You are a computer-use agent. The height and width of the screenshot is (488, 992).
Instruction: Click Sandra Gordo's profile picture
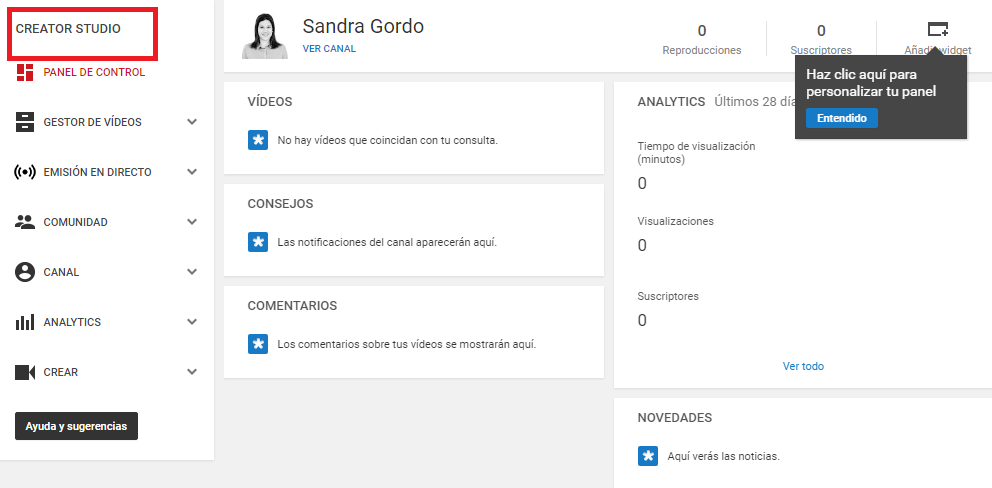[x=265, y=36]
